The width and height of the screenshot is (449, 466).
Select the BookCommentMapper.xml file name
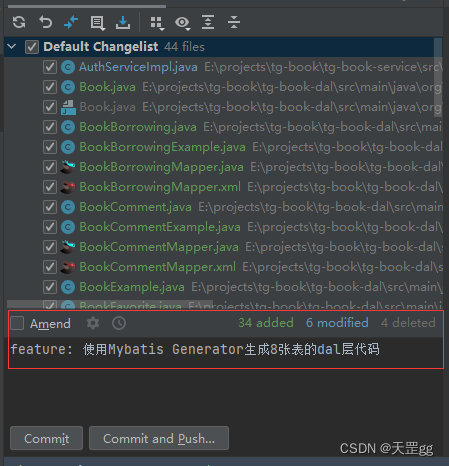point(157,267)
